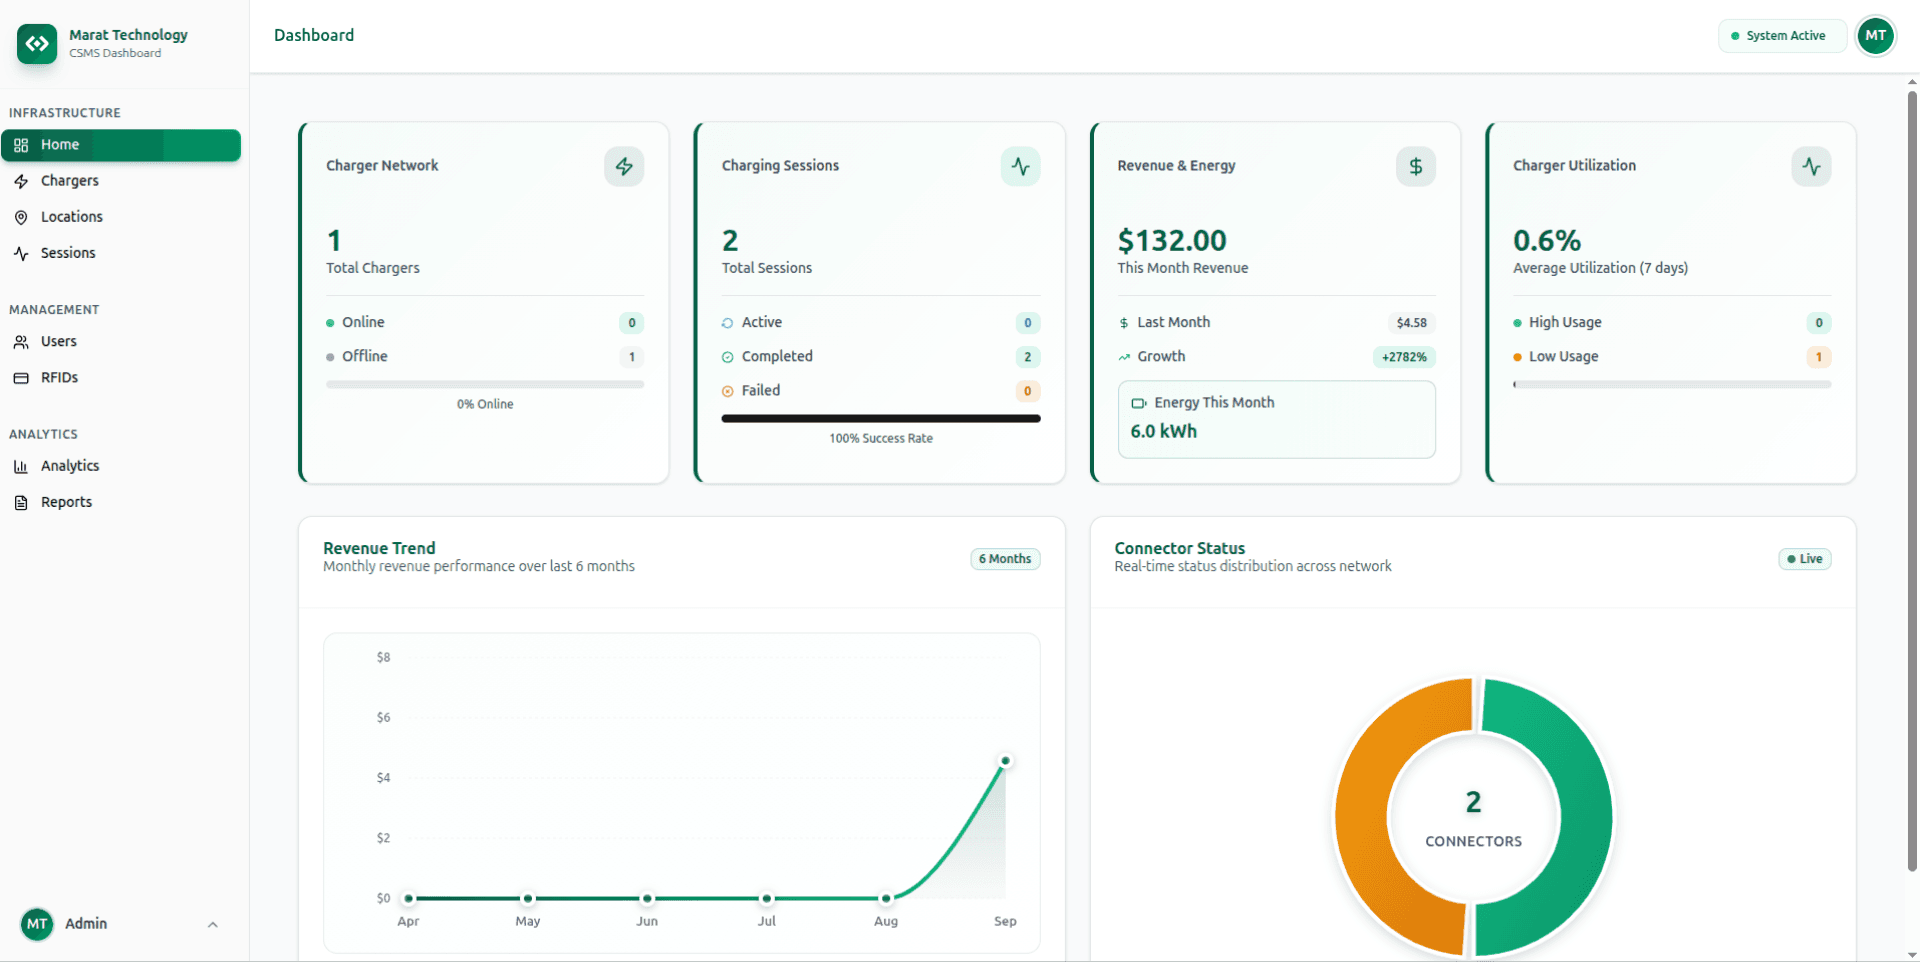Click the Sep data point on revenue chart
The width and height of the screenshot is (1920, 962).
tap(1005, 761)
